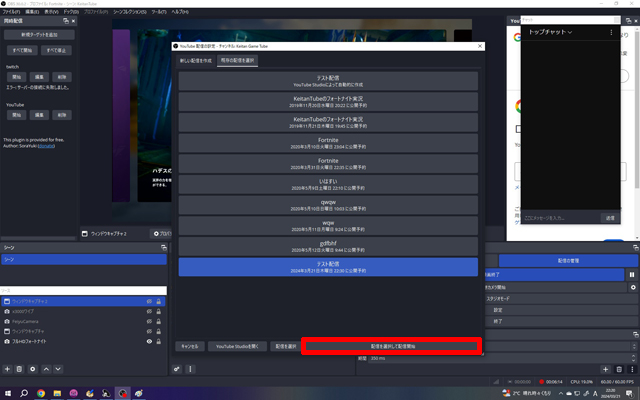Open File Explorer from taskbar
This screenshot has width=640, height=400.
(x=57, y=393)
